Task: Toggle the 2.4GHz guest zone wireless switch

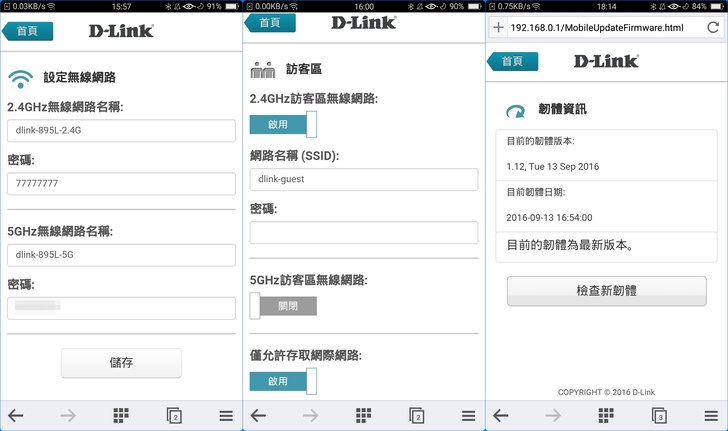Action: [283, 124]
